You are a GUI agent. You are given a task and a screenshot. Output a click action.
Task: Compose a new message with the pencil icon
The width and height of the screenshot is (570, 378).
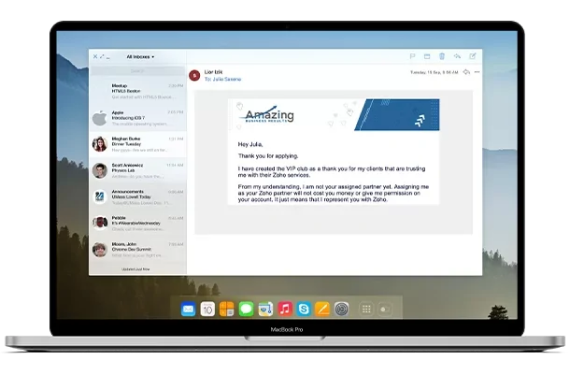(473, 56)
